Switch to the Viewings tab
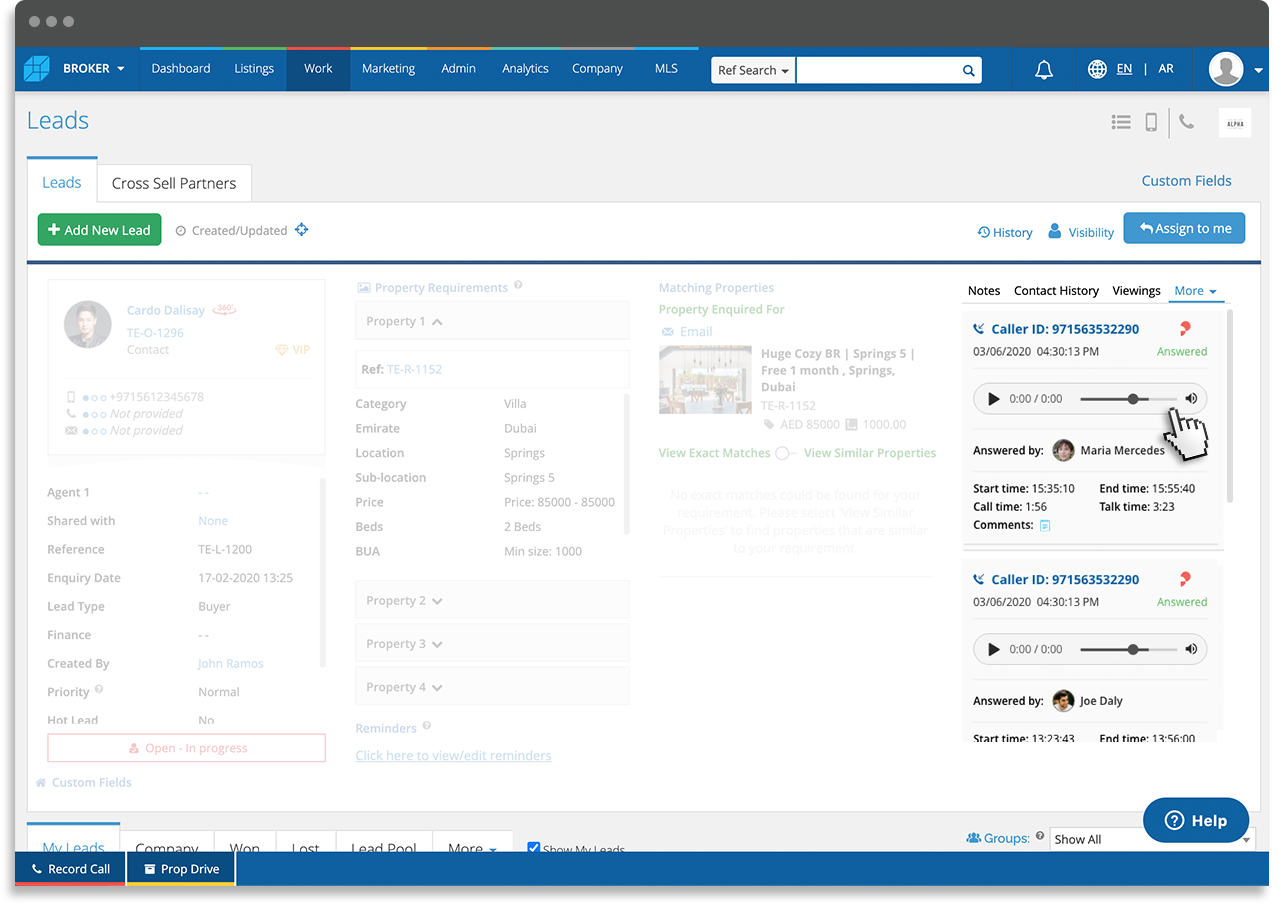 click(1136, 291)
